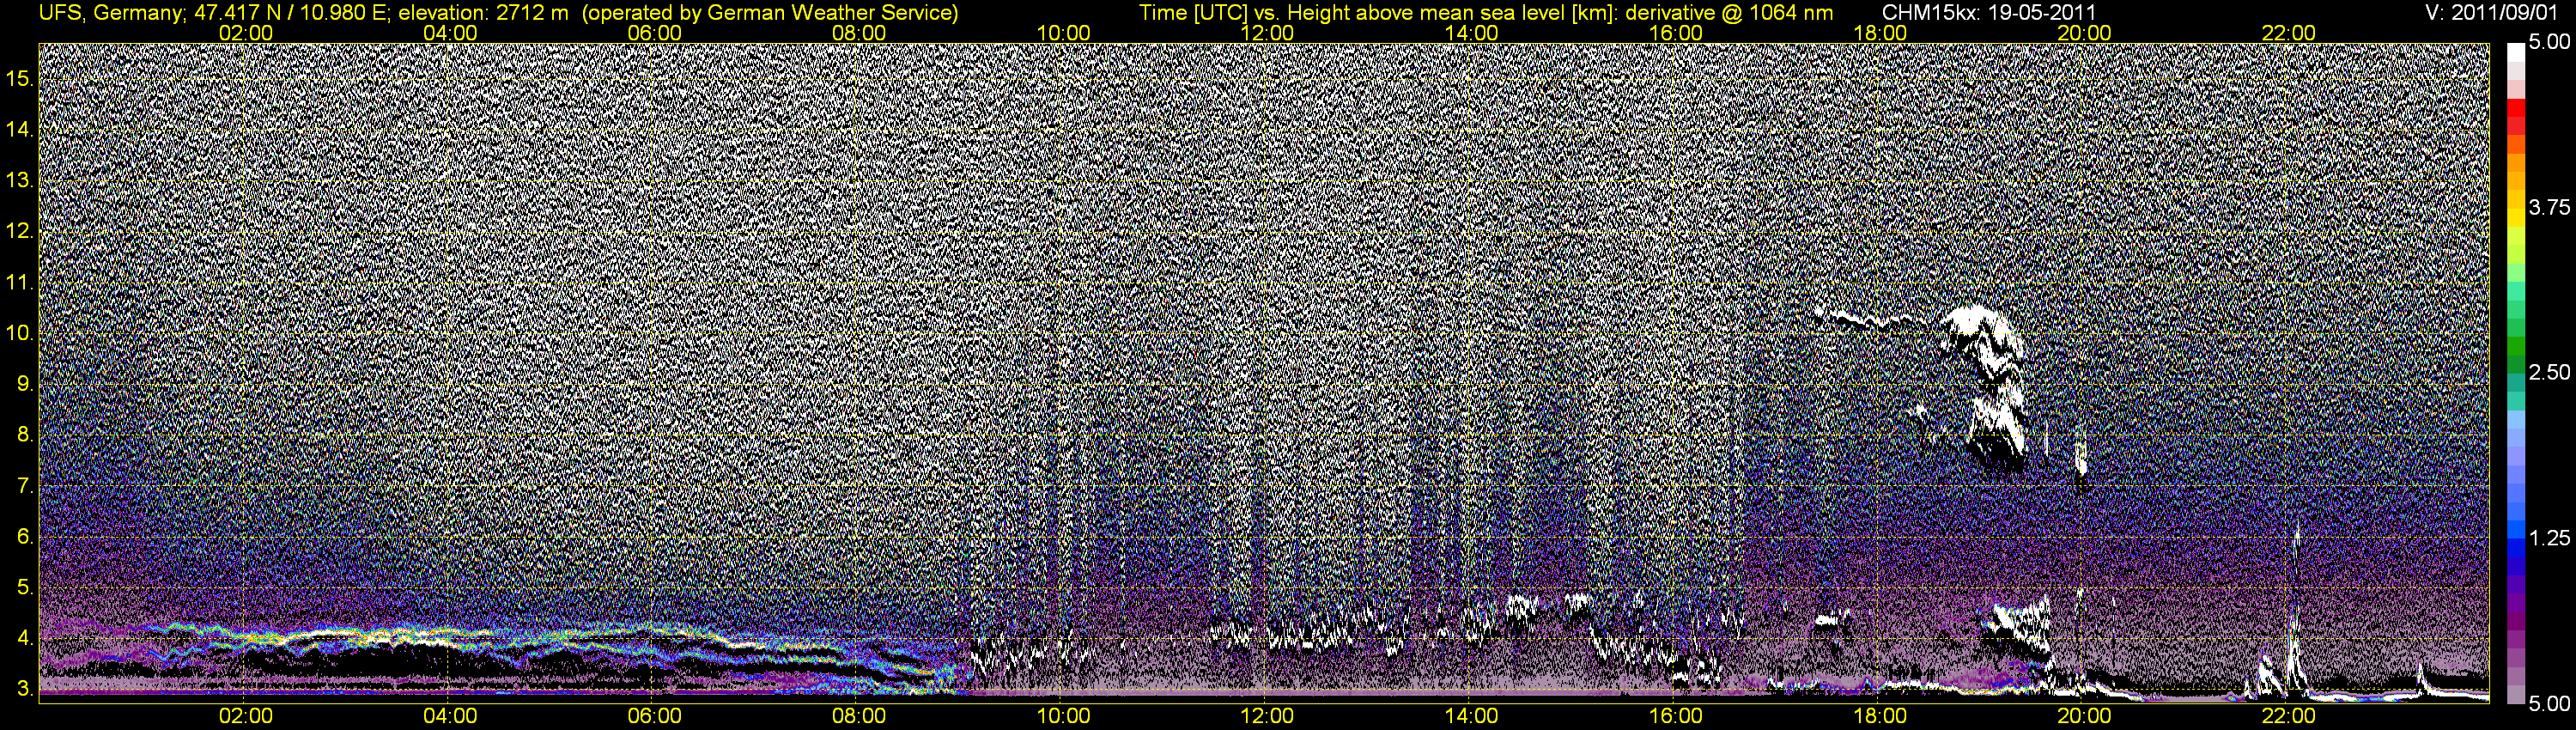Select the 12:00 label on bottom axis
The width and height of the screenshot is (2576, 730).
point(1267,716)
